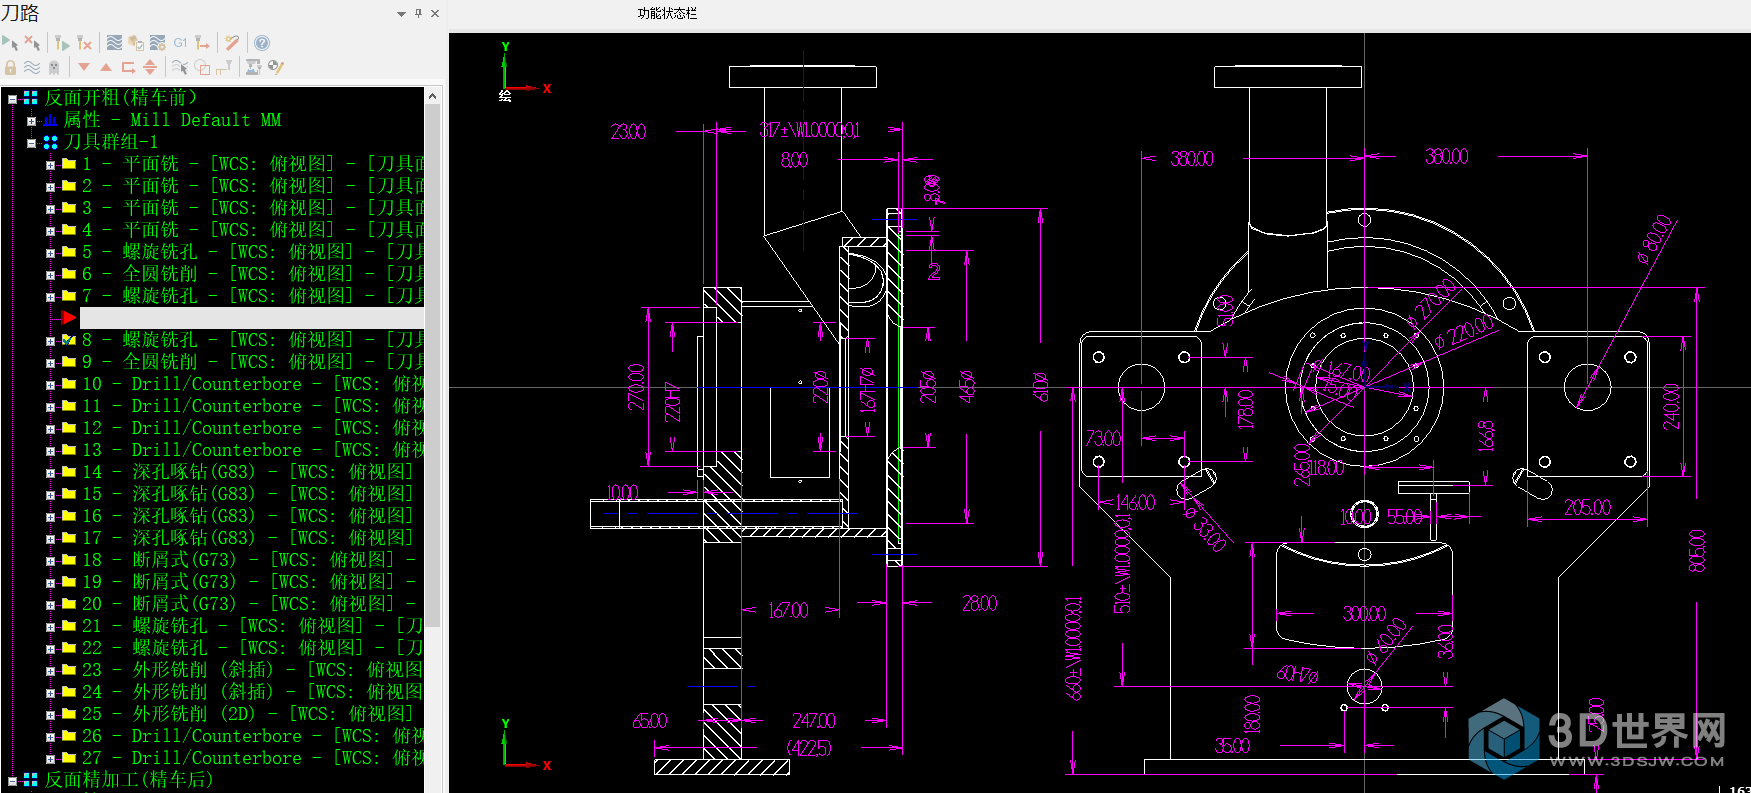
Task: Open simulator options
Action: point(158,43)
